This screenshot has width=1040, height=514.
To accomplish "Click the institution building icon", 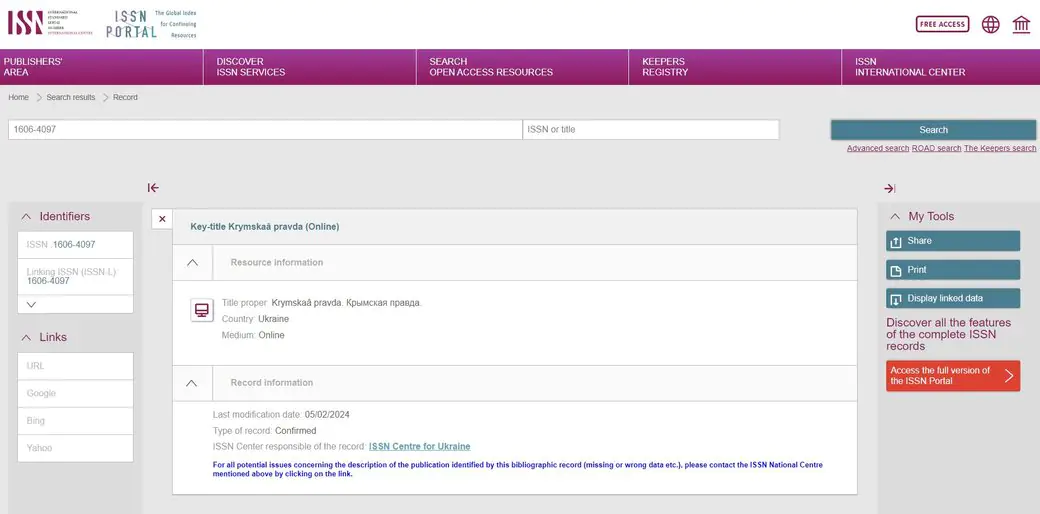I will click(1021, 24).
